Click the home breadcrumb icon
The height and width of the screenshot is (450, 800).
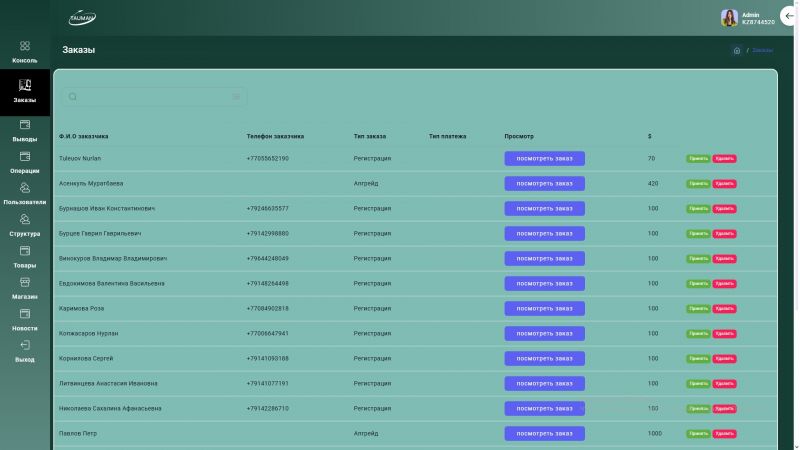point(737,50)
